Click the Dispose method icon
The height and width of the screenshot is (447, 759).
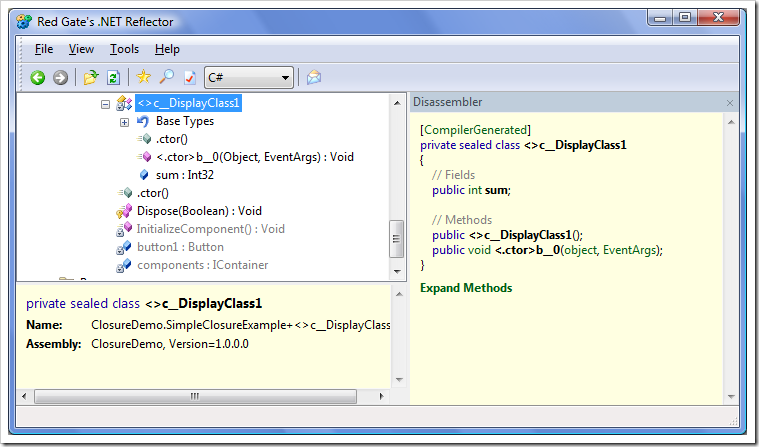[124, 211]
